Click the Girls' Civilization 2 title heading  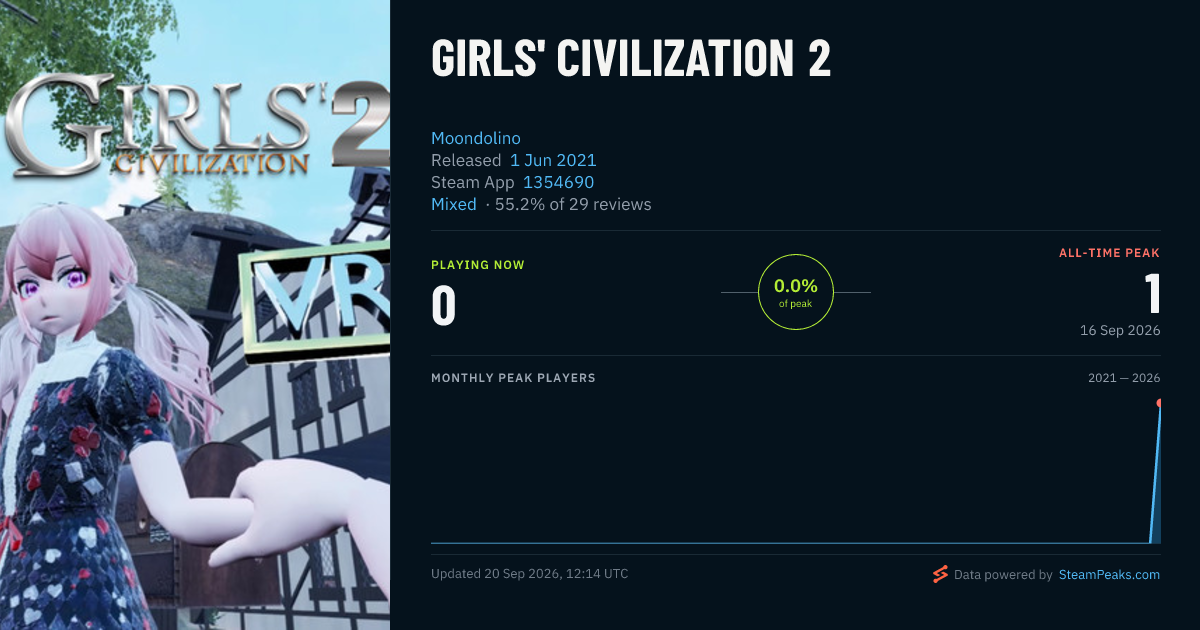(x=631, y=60)
